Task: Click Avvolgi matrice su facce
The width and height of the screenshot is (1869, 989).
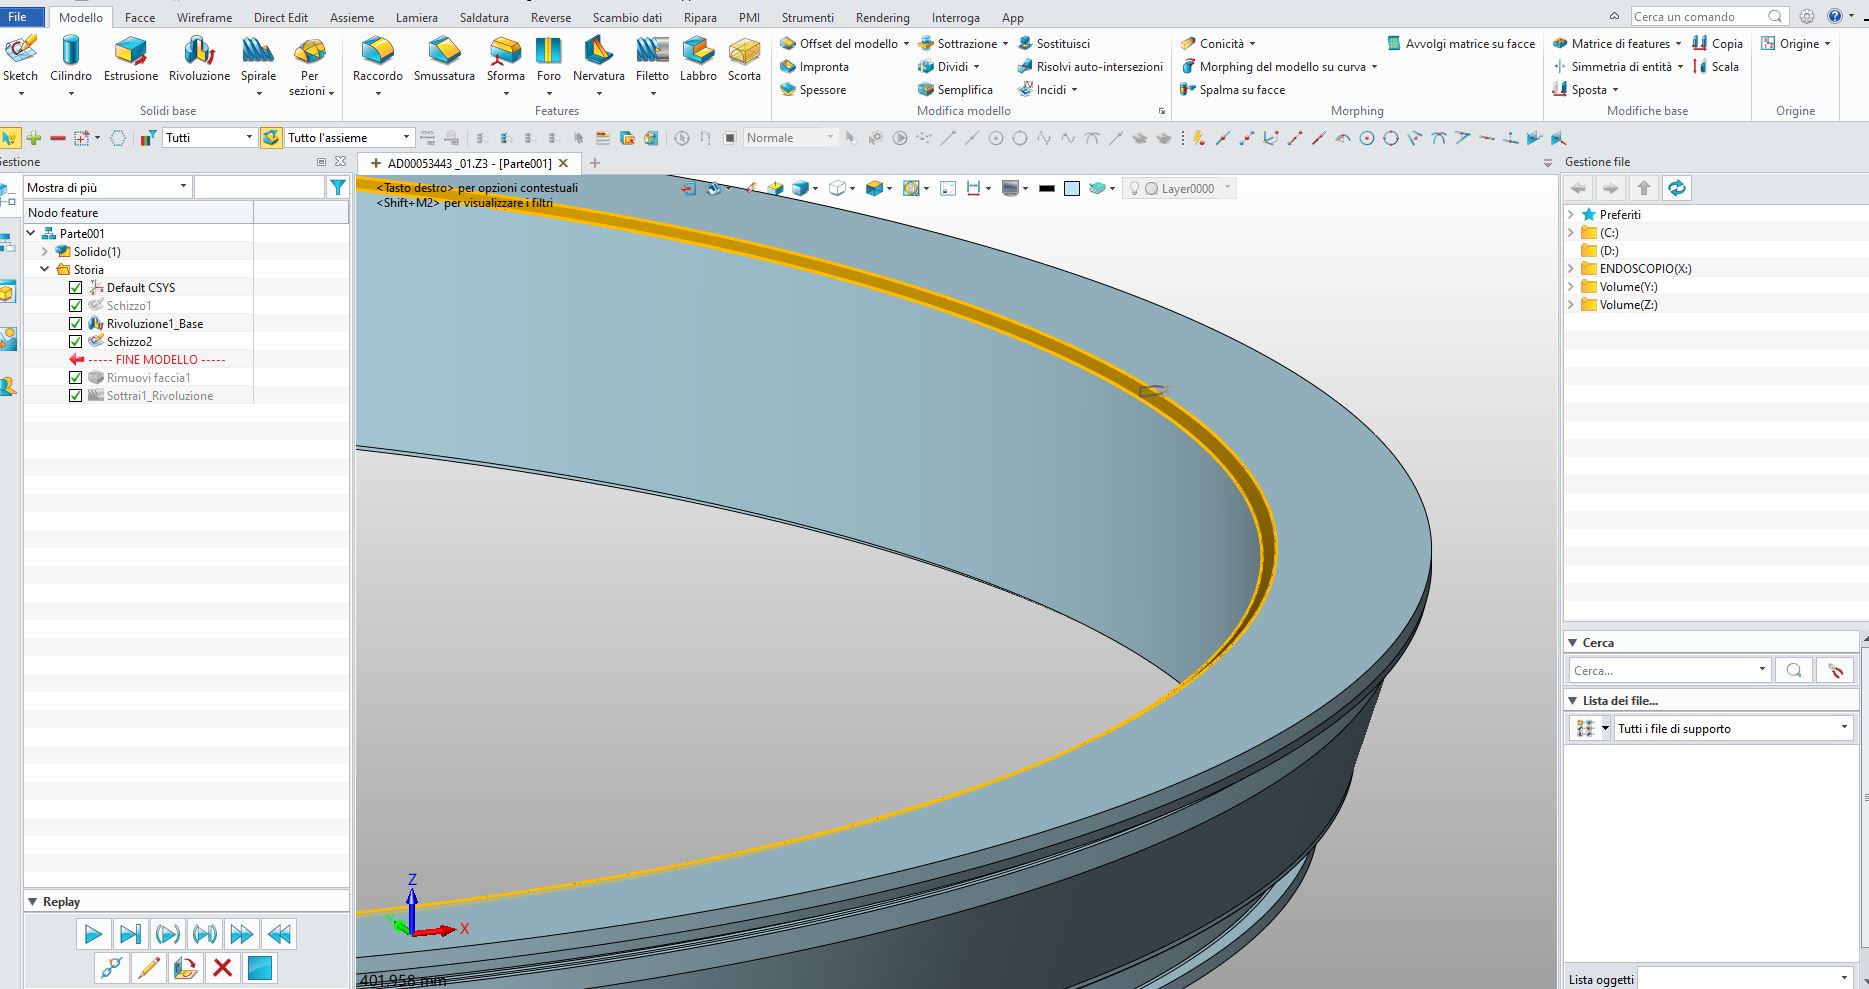Action: tap(1461, 44)
